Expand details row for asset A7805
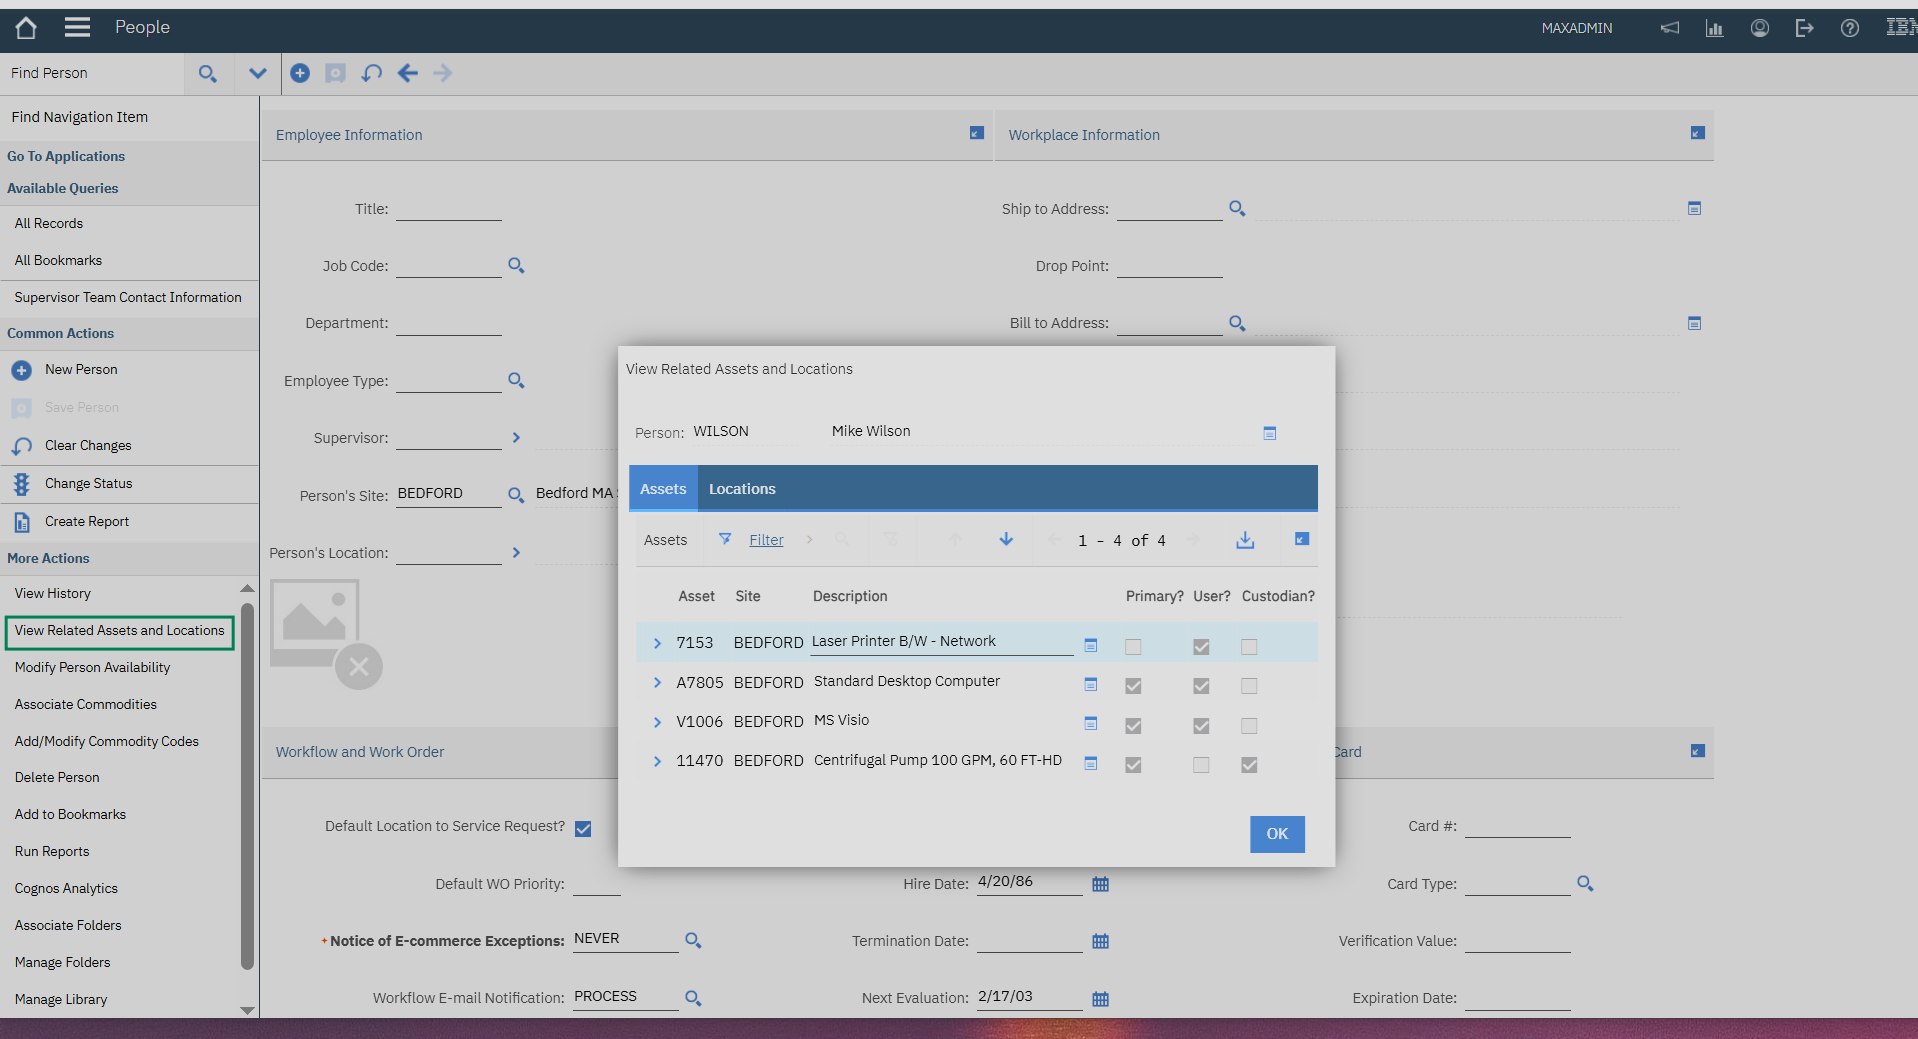 (x=657, y=683)
